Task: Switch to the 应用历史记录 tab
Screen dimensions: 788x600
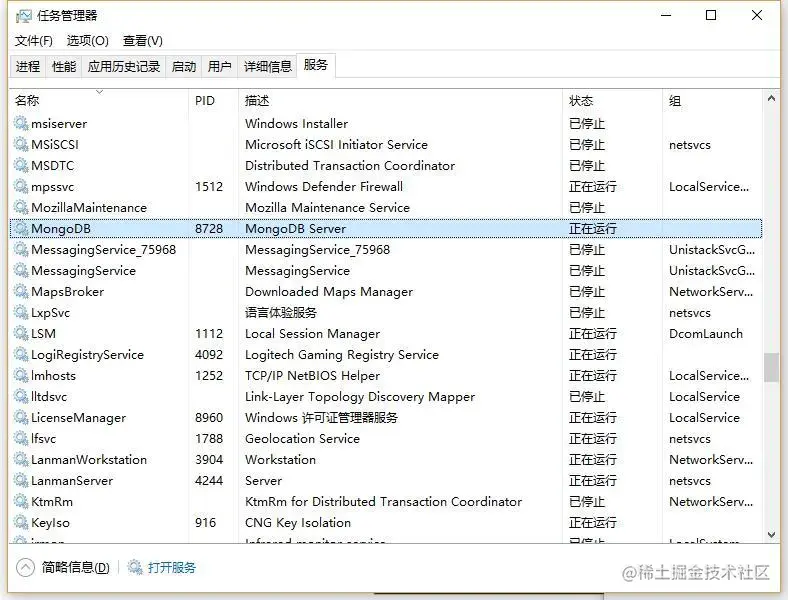Action: 124,66
